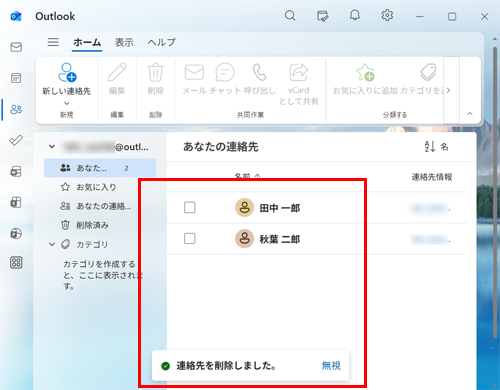500x390 pixels.
Task: Open the Word app icon in sidebar
Action: (x=16, y=171)
